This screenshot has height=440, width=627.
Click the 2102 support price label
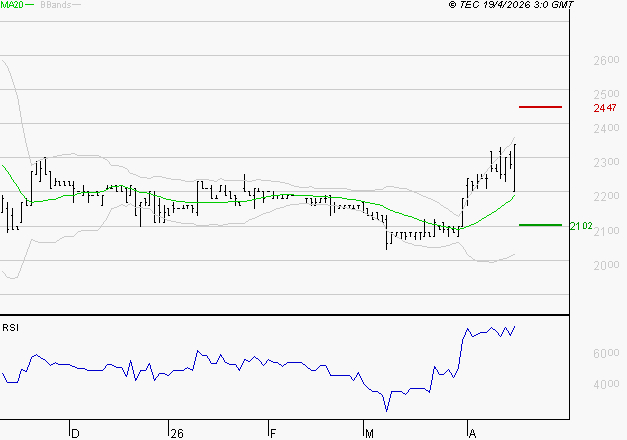point(604,226)
